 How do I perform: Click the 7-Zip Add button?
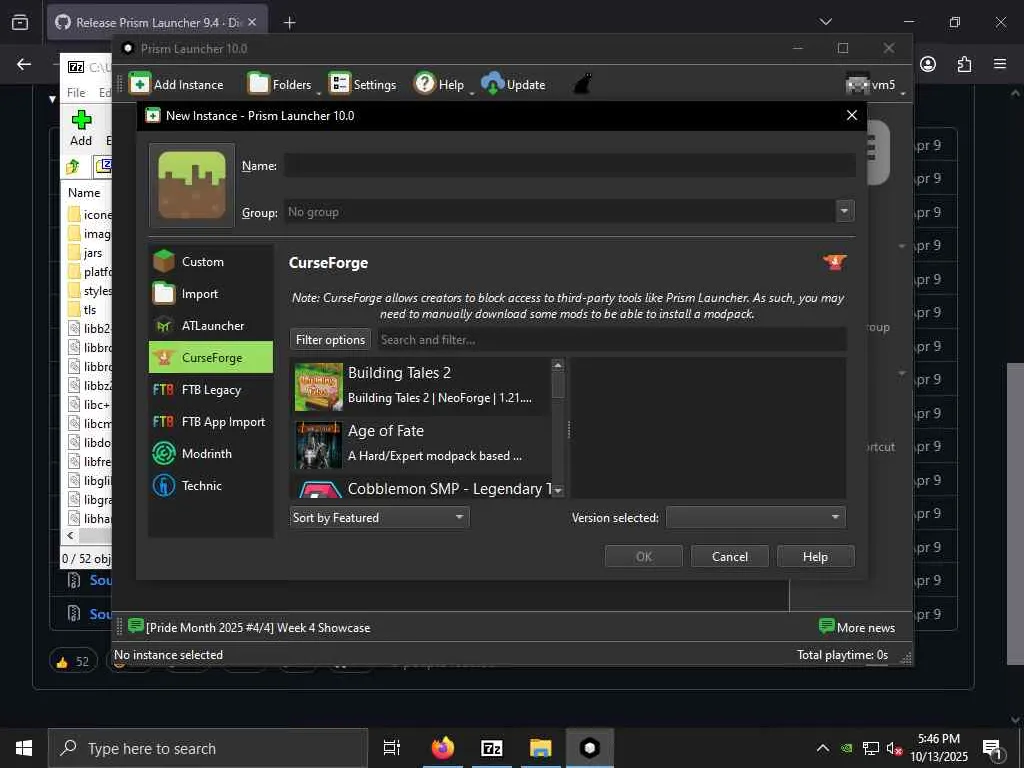[x=81, y=128]
